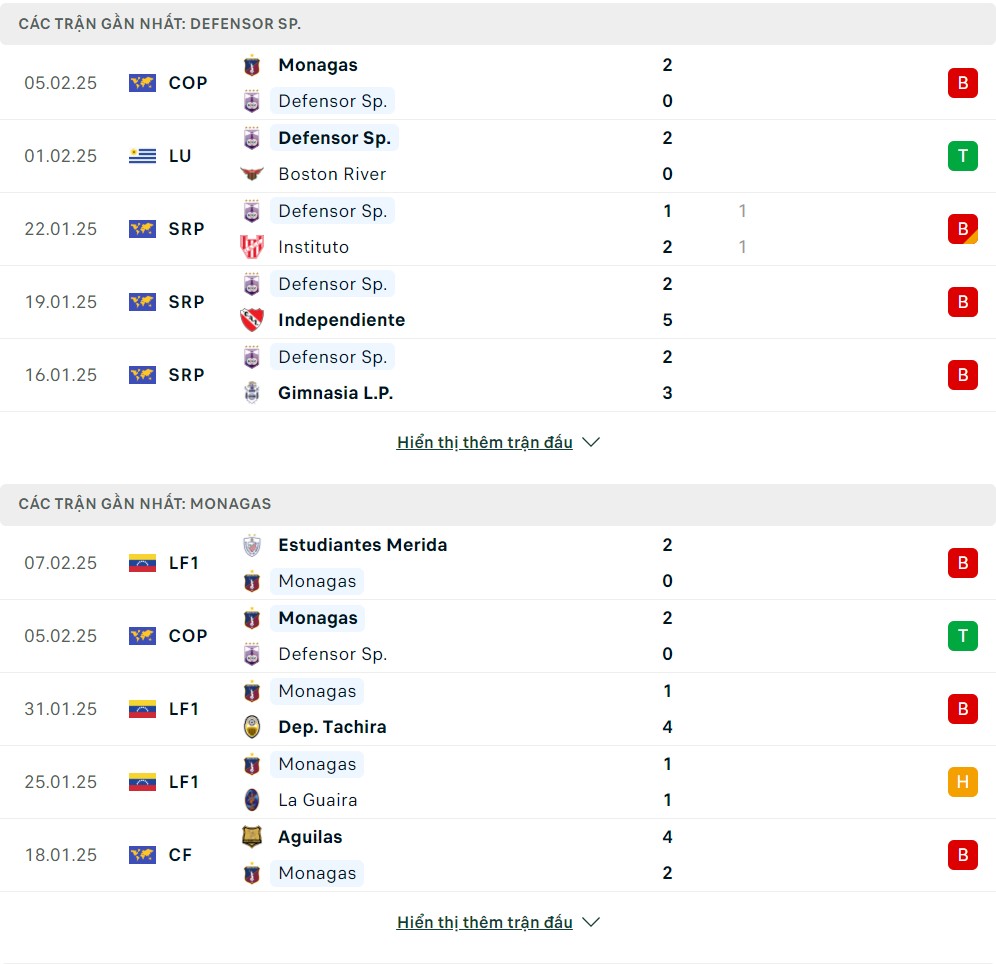Click the Gimnasia L.P. team crest
The image size is (996, 964).
pos(252,392)
